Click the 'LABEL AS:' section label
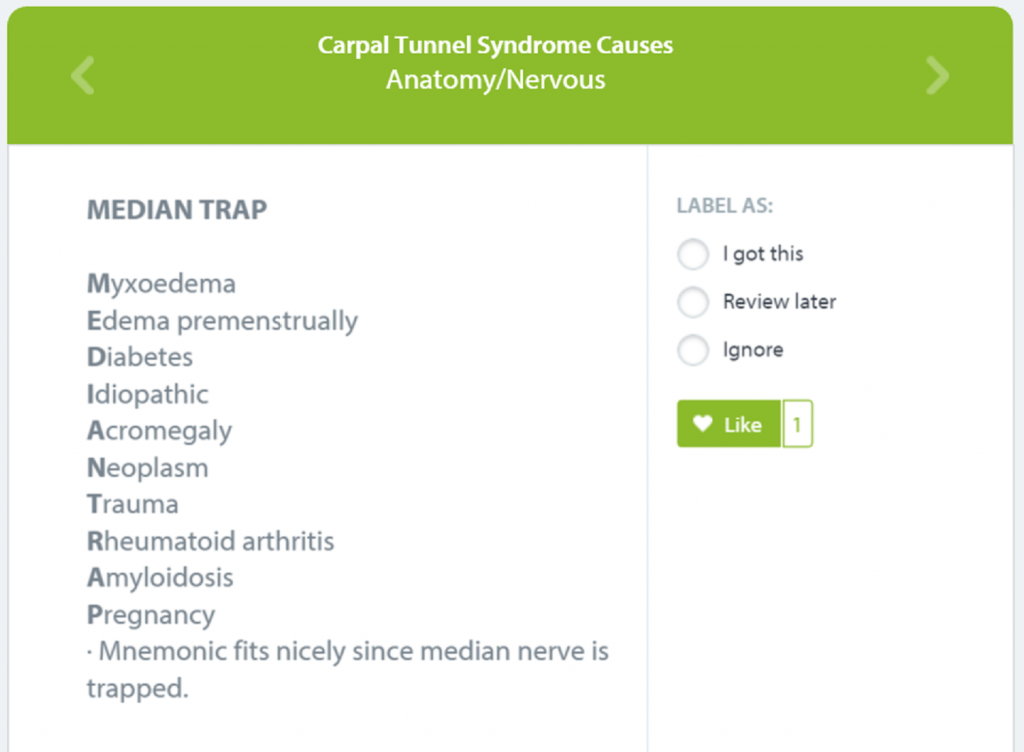This screenshot has height=752, width=1024. tap(725, 206)
